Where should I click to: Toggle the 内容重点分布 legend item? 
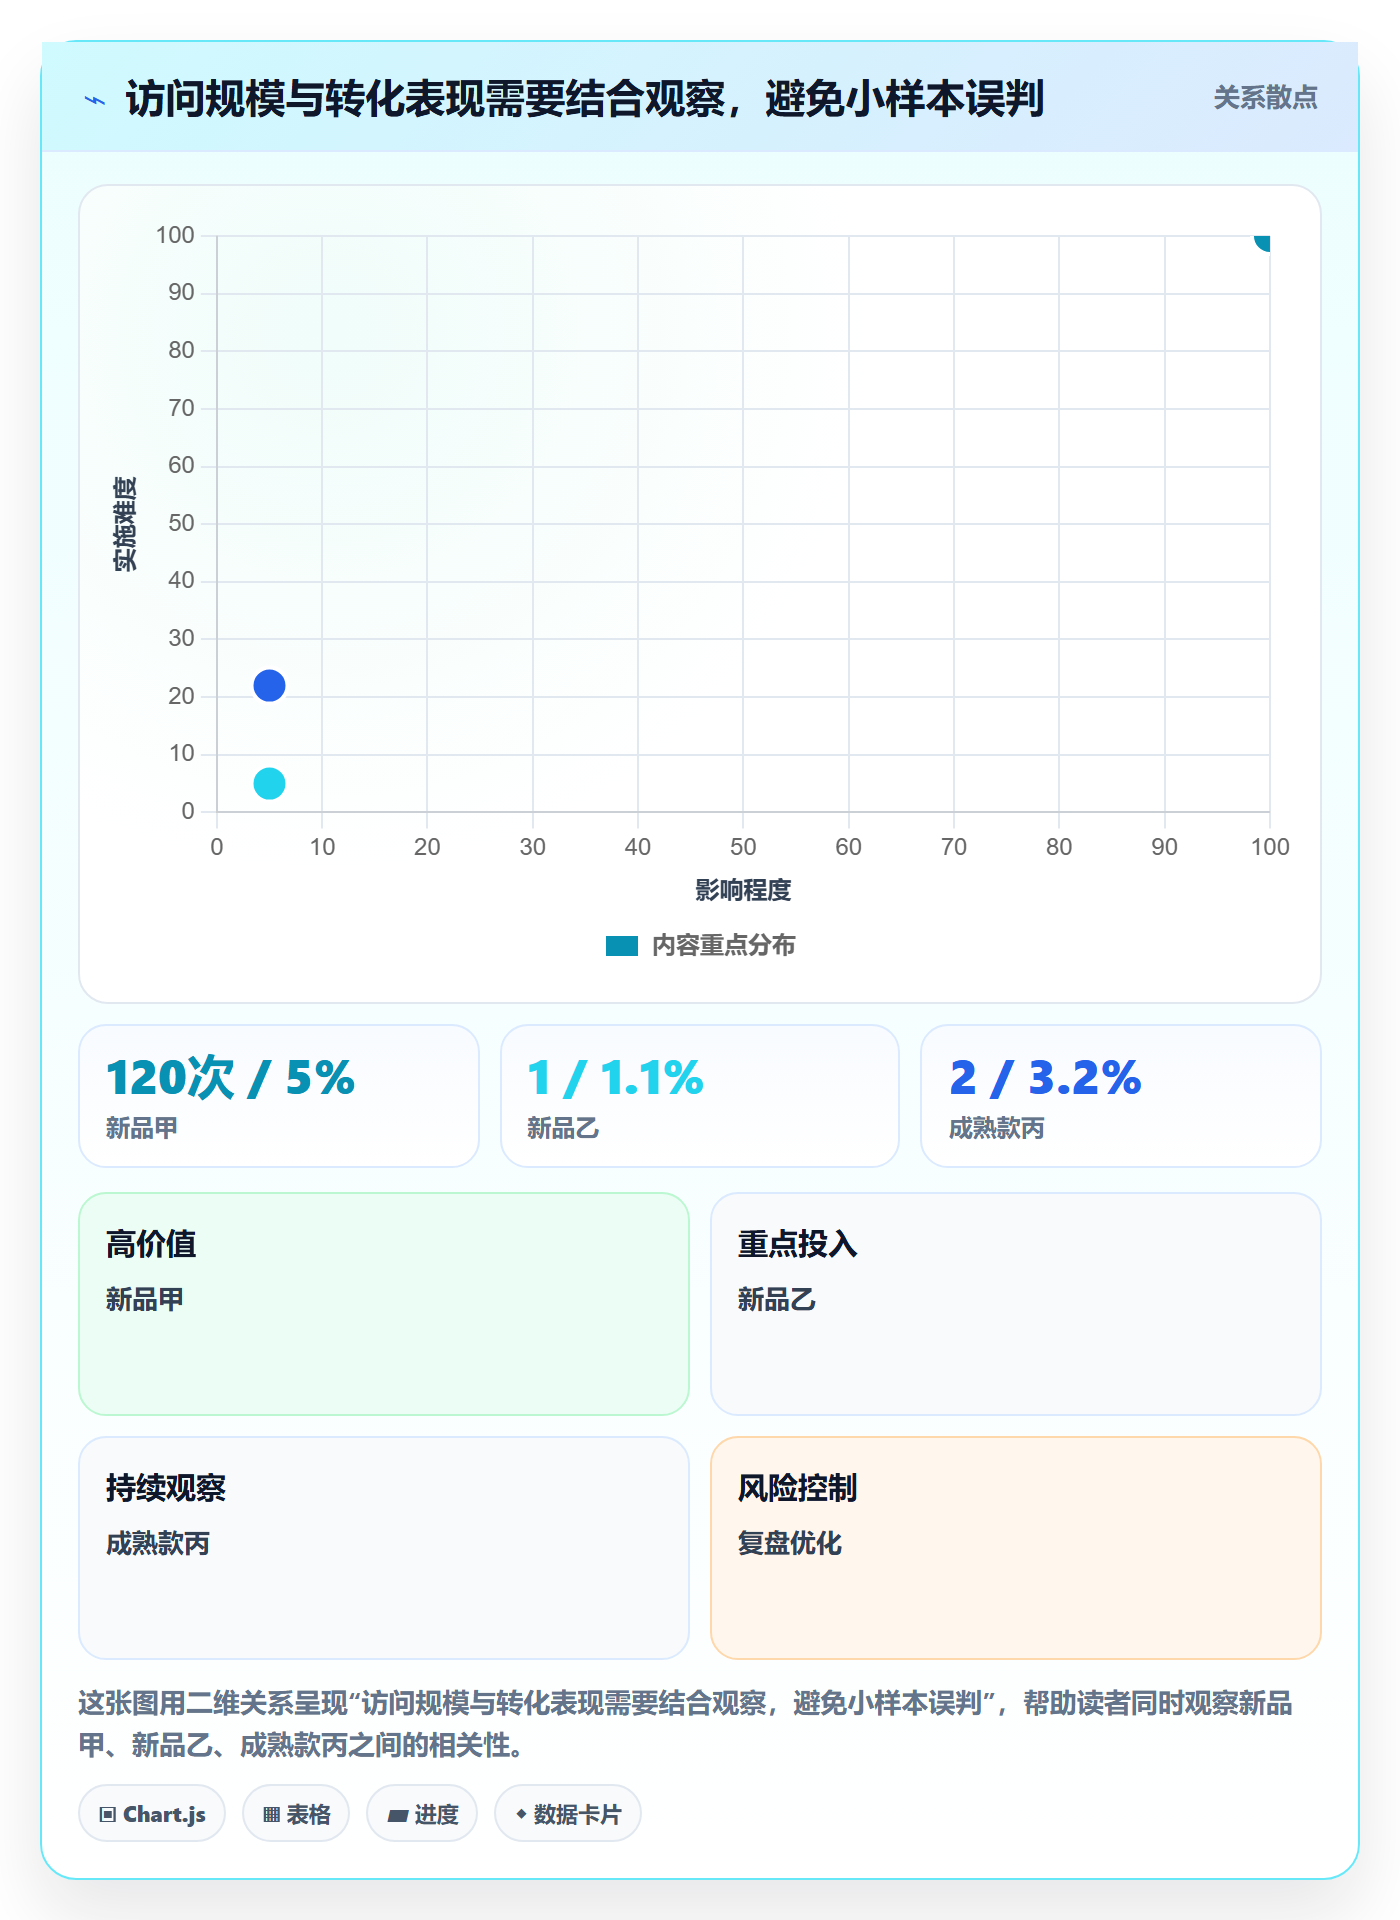(x=700, y=945)
